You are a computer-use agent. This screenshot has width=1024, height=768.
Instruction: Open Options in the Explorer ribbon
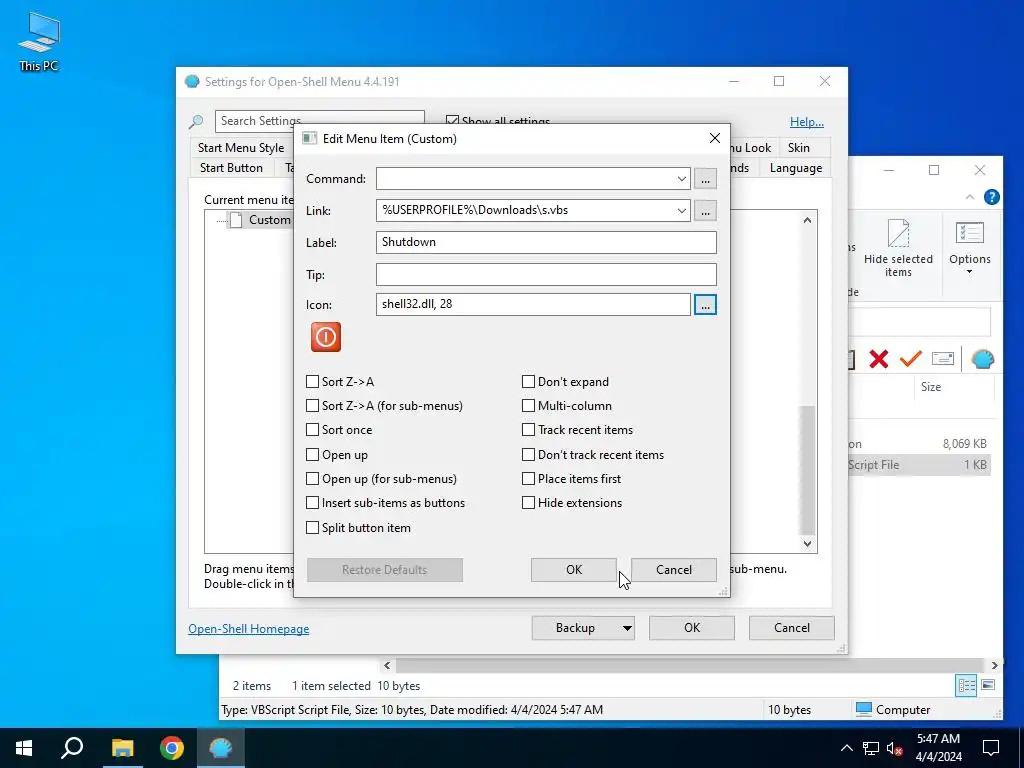[970, 248]
